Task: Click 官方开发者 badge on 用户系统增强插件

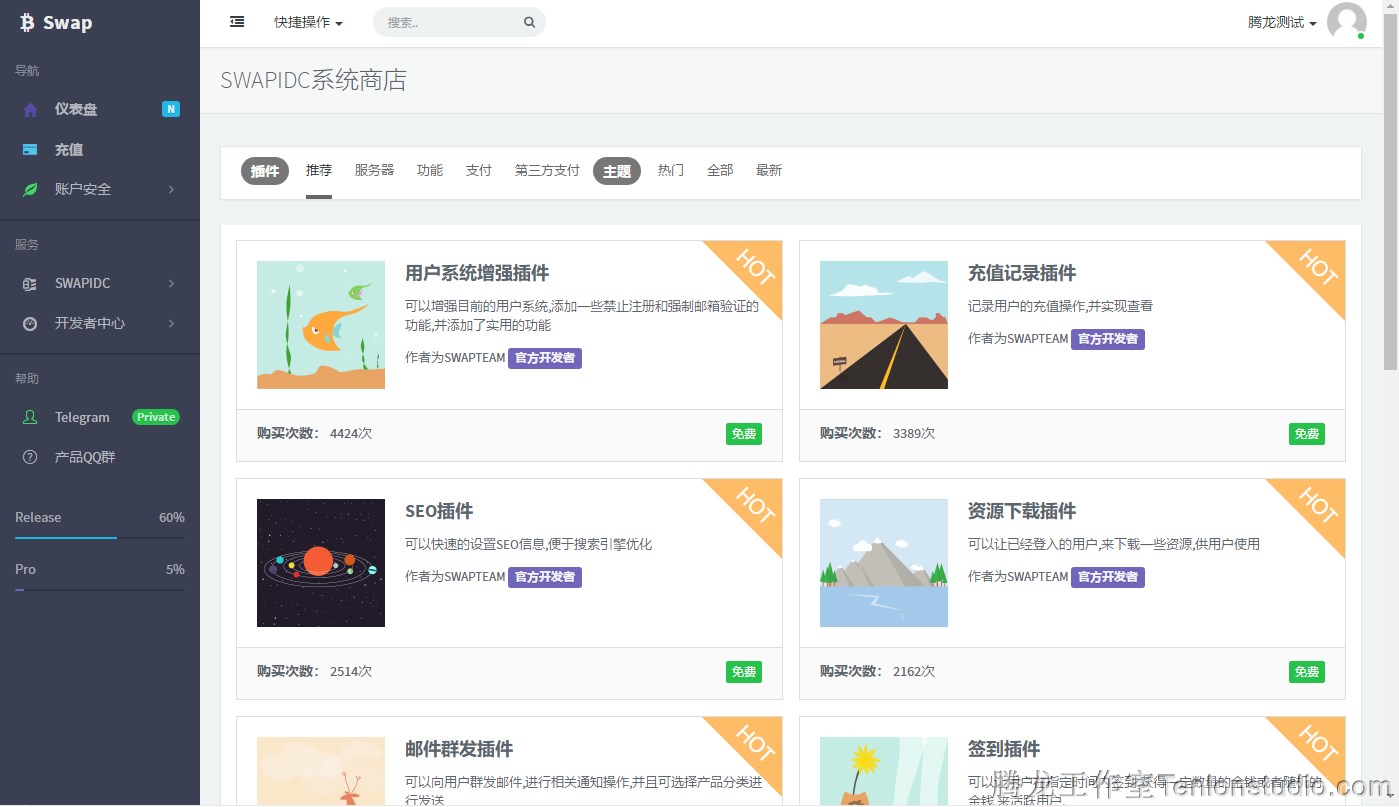Action: (545, 358)
